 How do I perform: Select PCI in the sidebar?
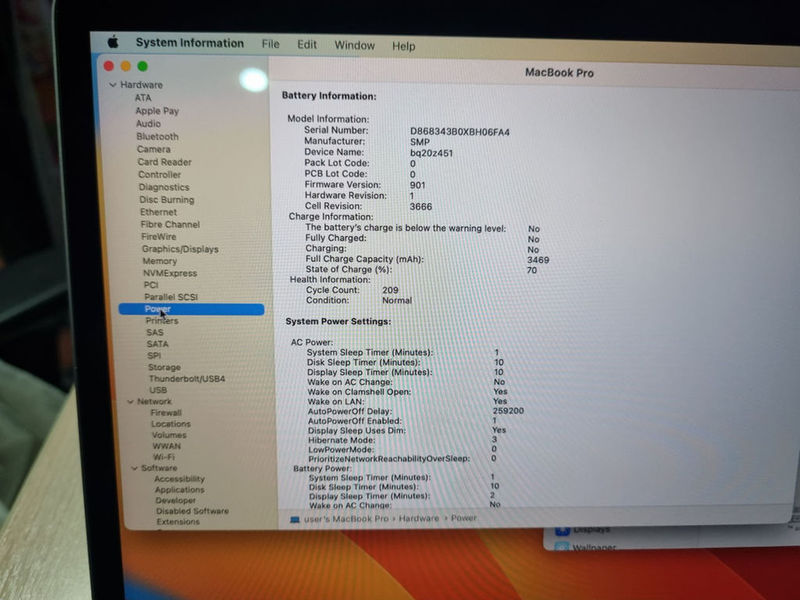tap(151, 285)
